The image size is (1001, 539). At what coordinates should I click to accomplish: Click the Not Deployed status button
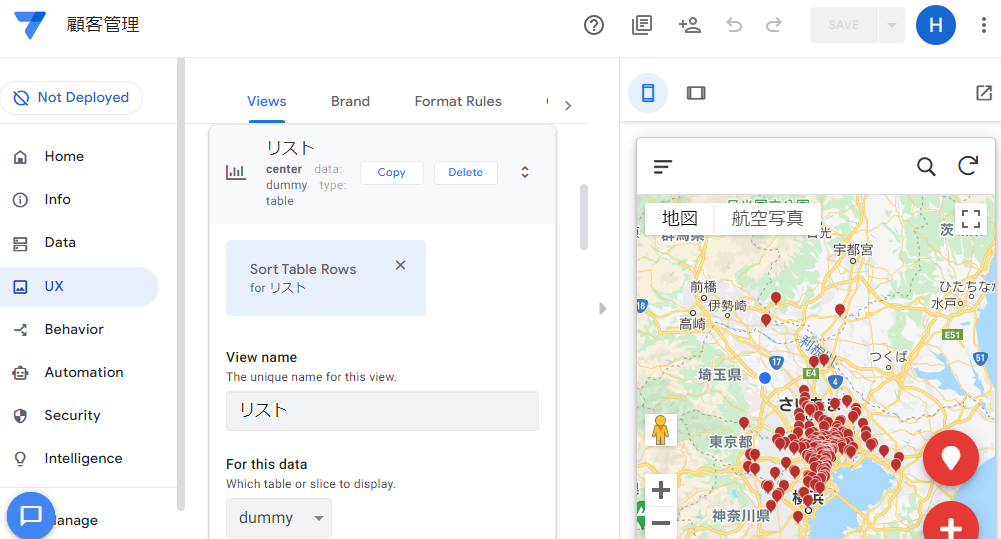tap(72, 98)
